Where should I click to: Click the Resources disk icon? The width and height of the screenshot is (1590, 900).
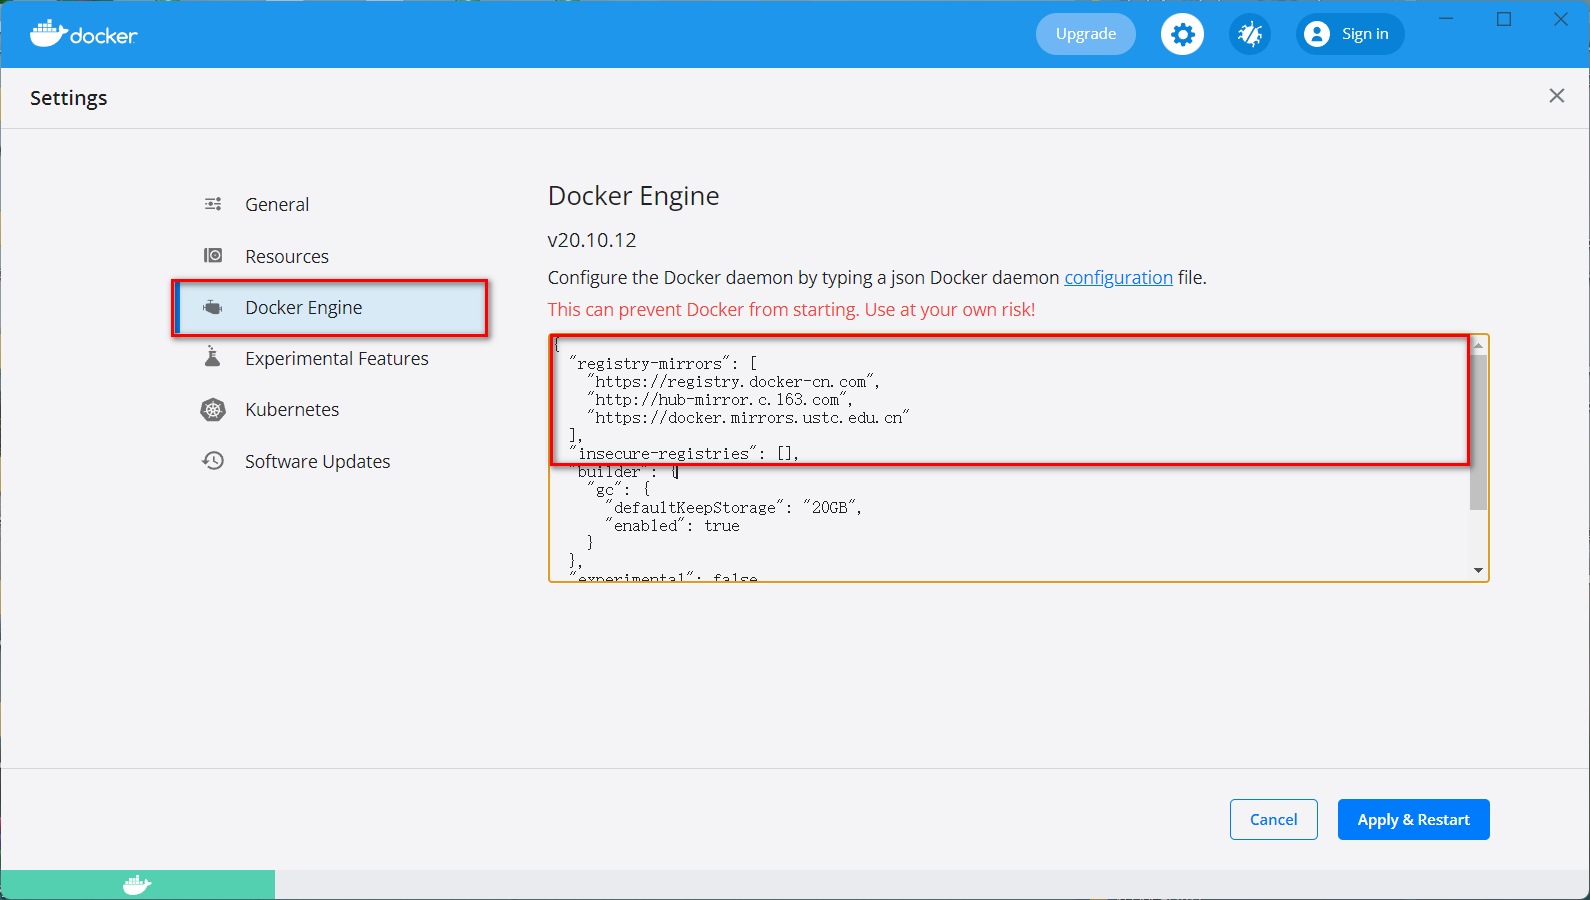coord(213,256)
